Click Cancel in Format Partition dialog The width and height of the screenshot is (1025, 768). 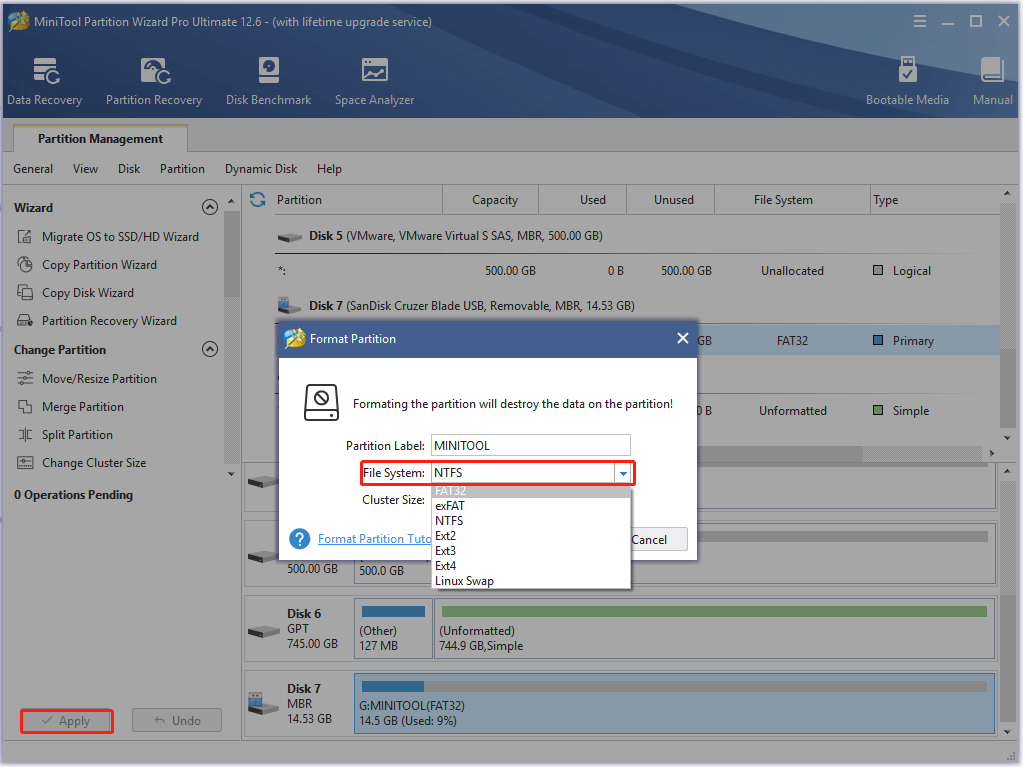pyautogui.click(x=658, y=539)
